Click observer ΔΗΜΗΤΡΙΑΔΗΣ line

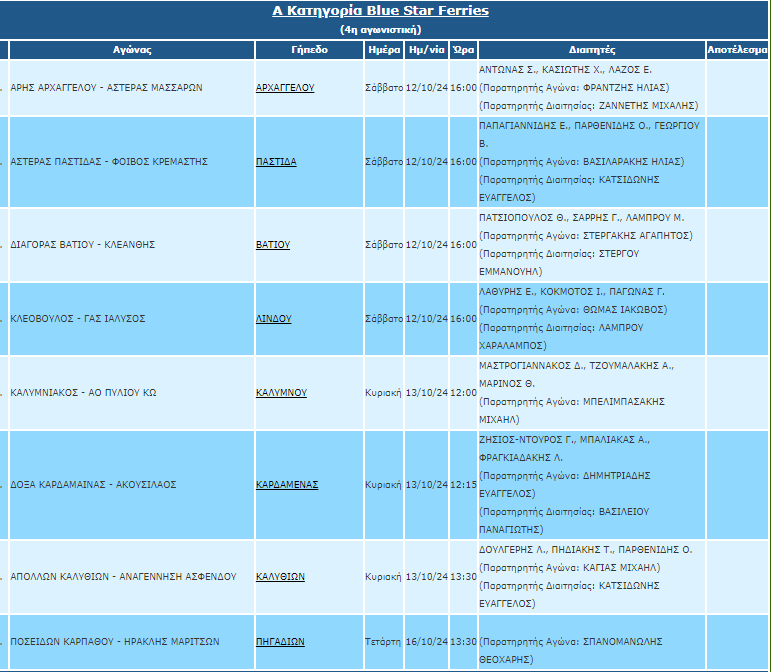click(565, 476)
